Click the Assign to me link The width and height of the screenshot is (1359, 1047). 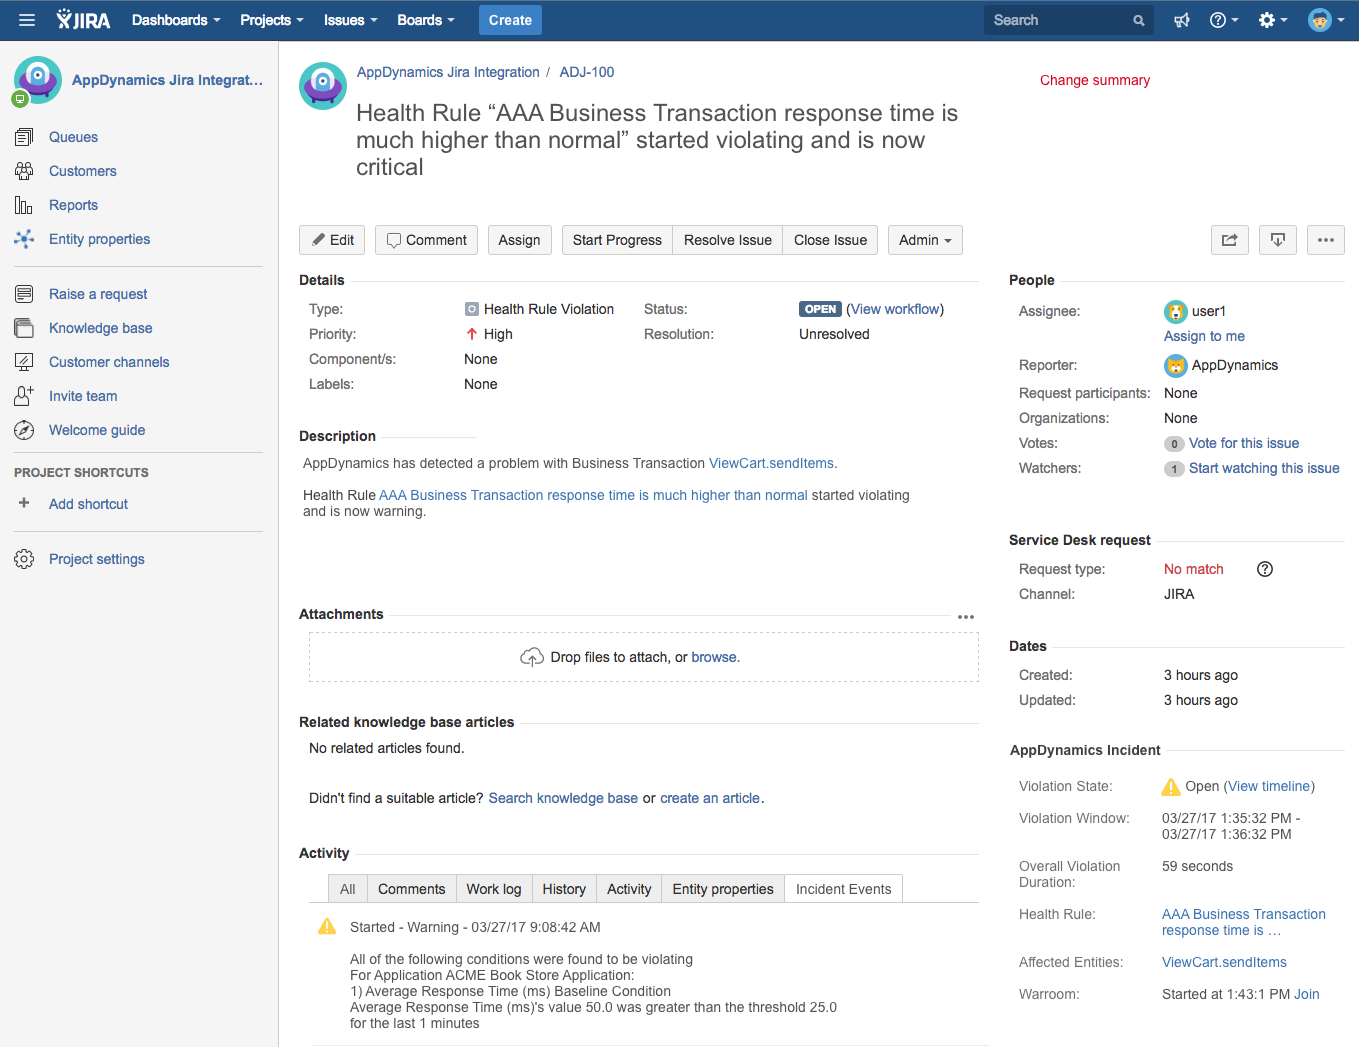click(1204, 336)
